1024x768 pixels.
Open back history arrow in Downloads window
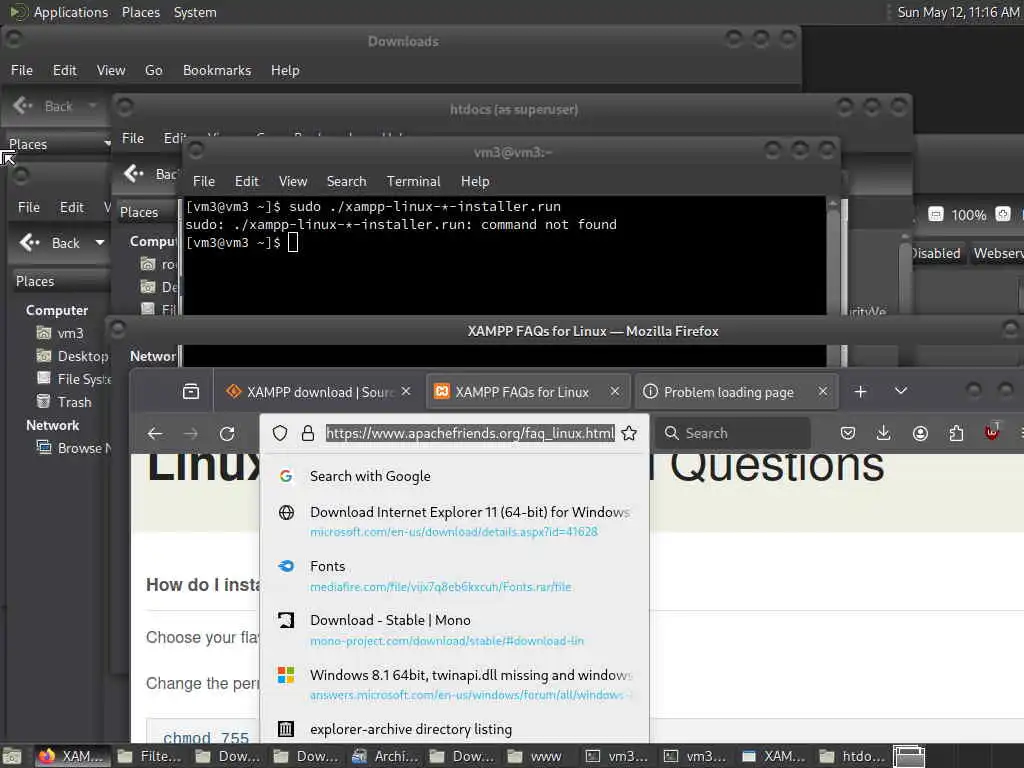93,106
